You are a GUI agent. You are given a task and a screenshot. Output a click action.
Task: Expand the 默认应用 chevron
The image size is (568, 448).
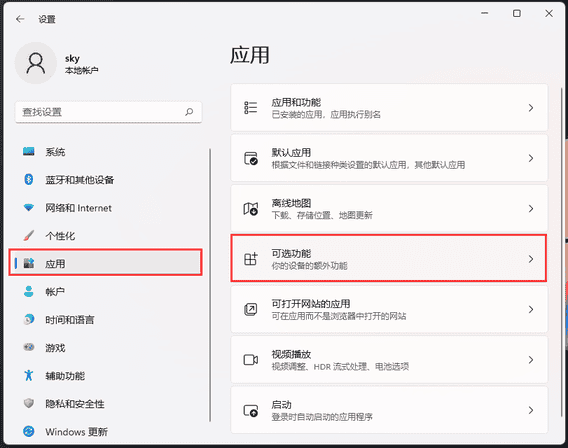531,158
